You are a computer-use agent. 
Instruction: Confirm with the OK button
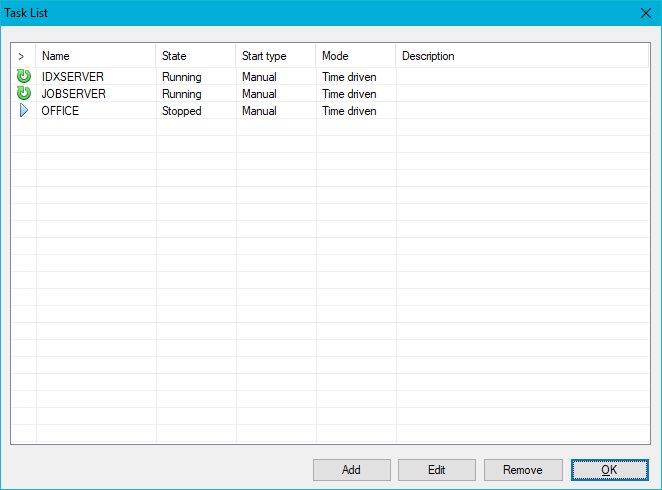point(609,470)
